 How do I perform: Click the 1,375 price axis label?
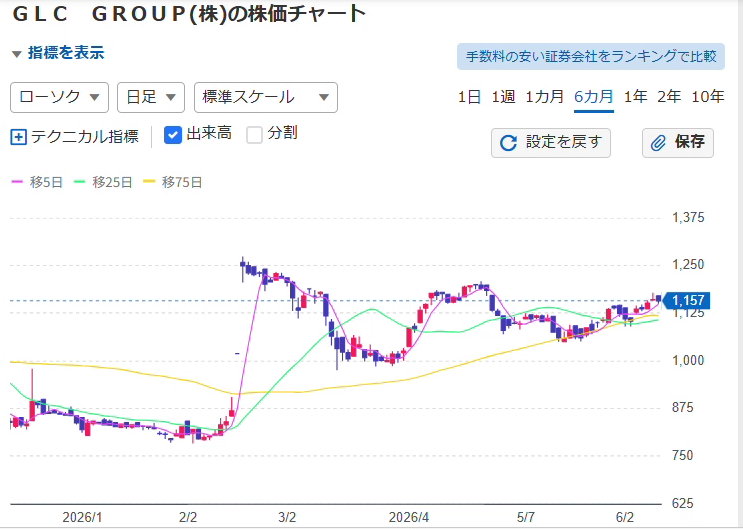(688, 217)
